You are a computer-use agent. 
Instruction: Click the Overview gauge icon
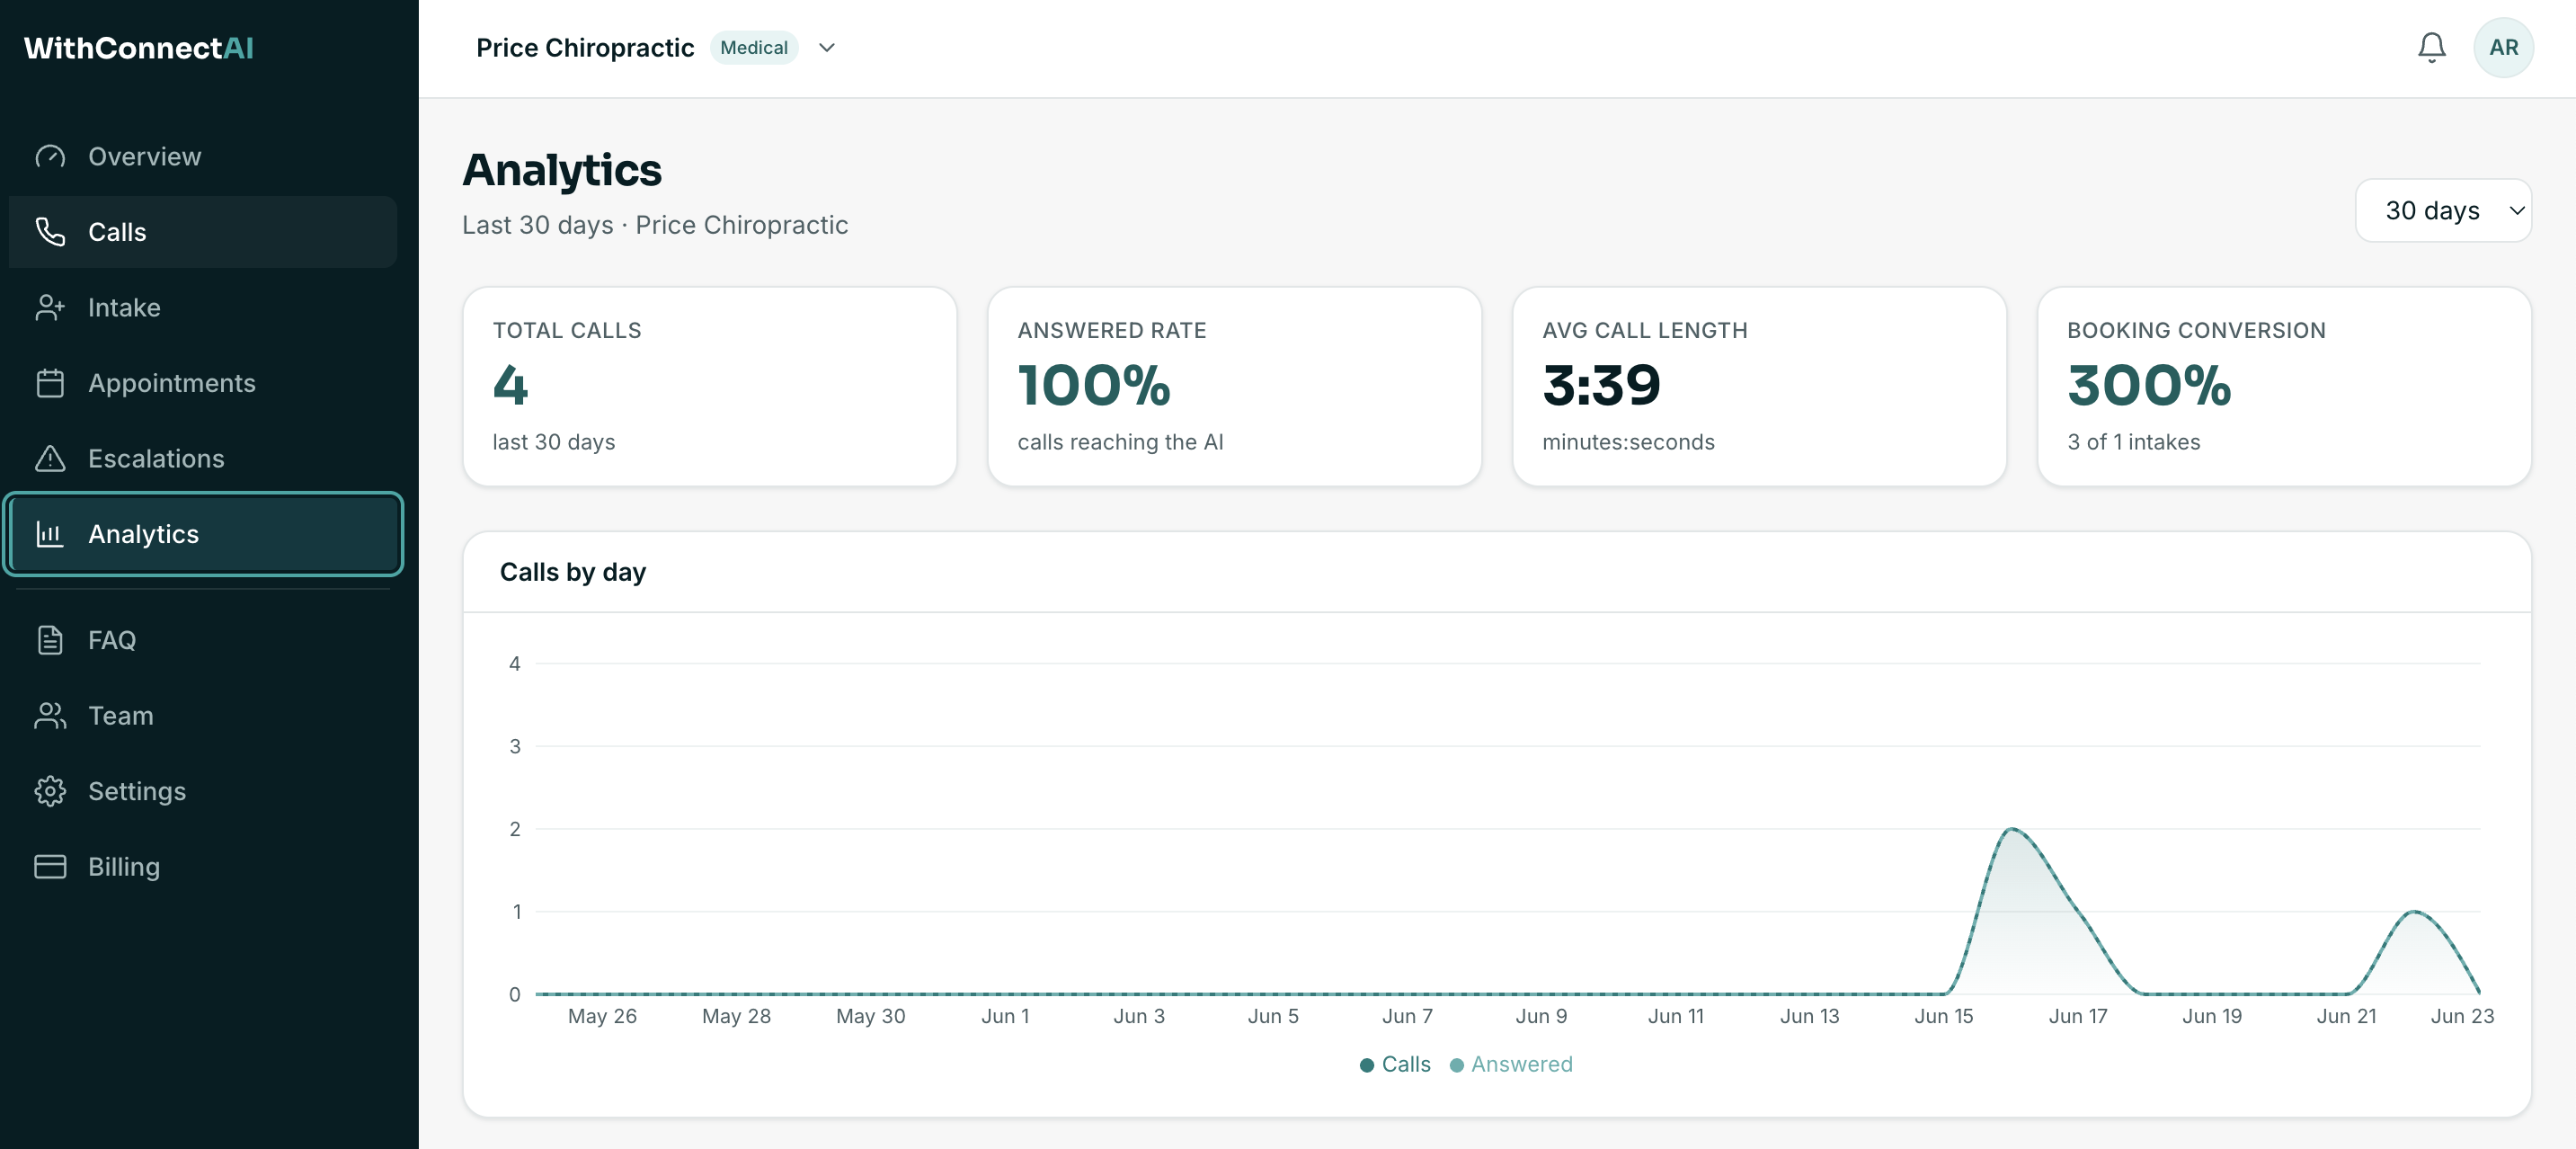pyautogui.click(x=50, y=157)
